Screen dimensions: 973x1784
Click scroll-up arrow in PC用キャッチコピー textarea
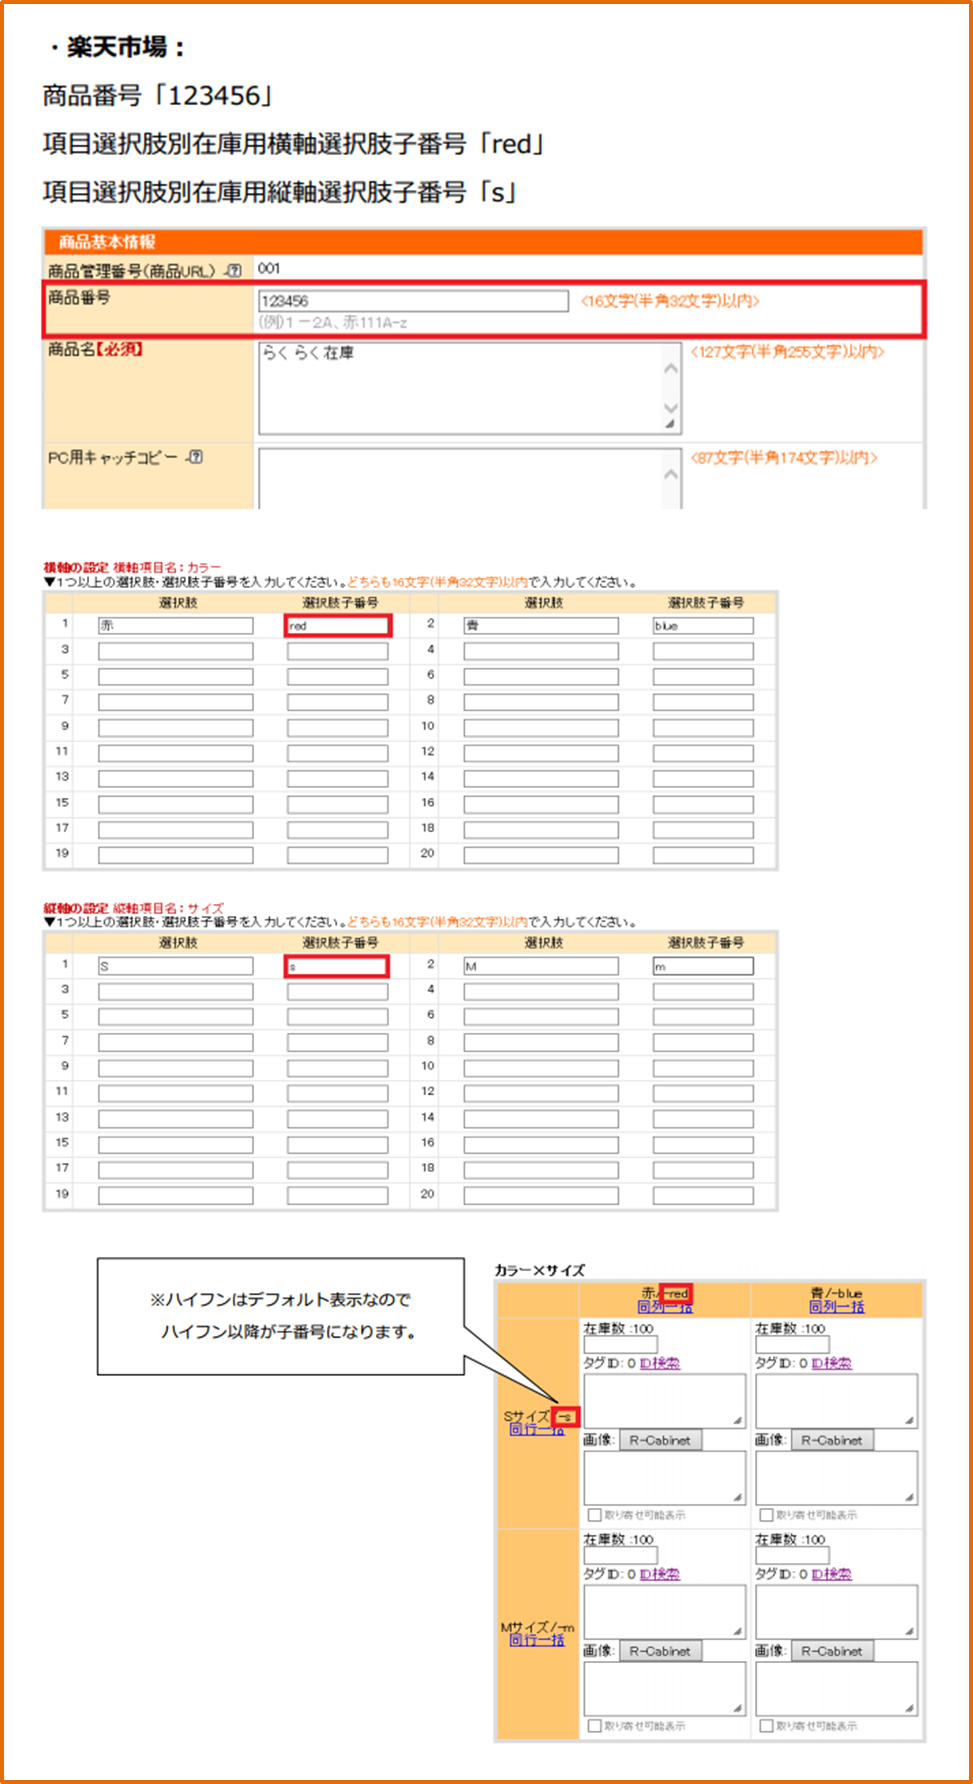[x=671, y=474]
